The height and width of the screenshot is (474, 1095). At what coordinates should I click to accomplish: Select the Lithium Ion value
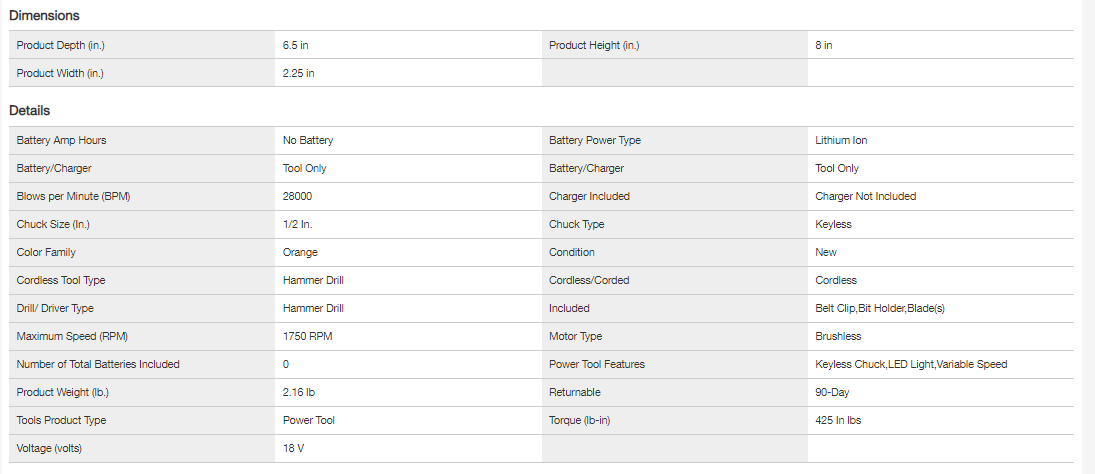[x=841, y=140]
